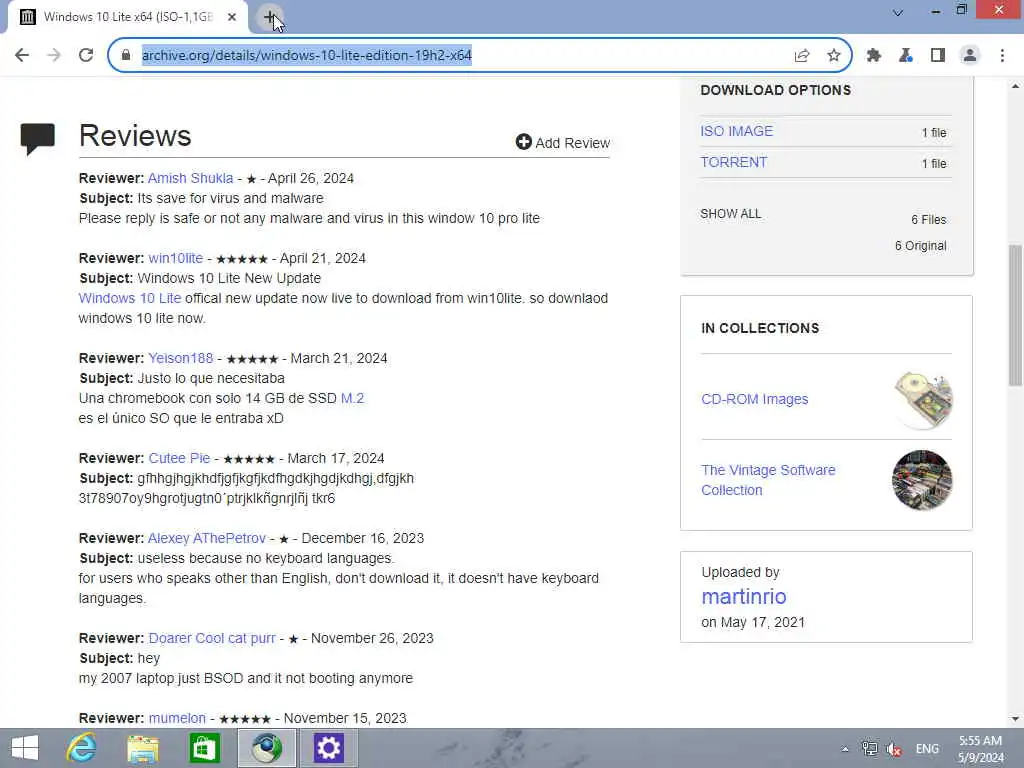Viewport: 1024px width, 768px height.
Task: Open the CD-ROM Images collection
Action: (x=754, y=399)
